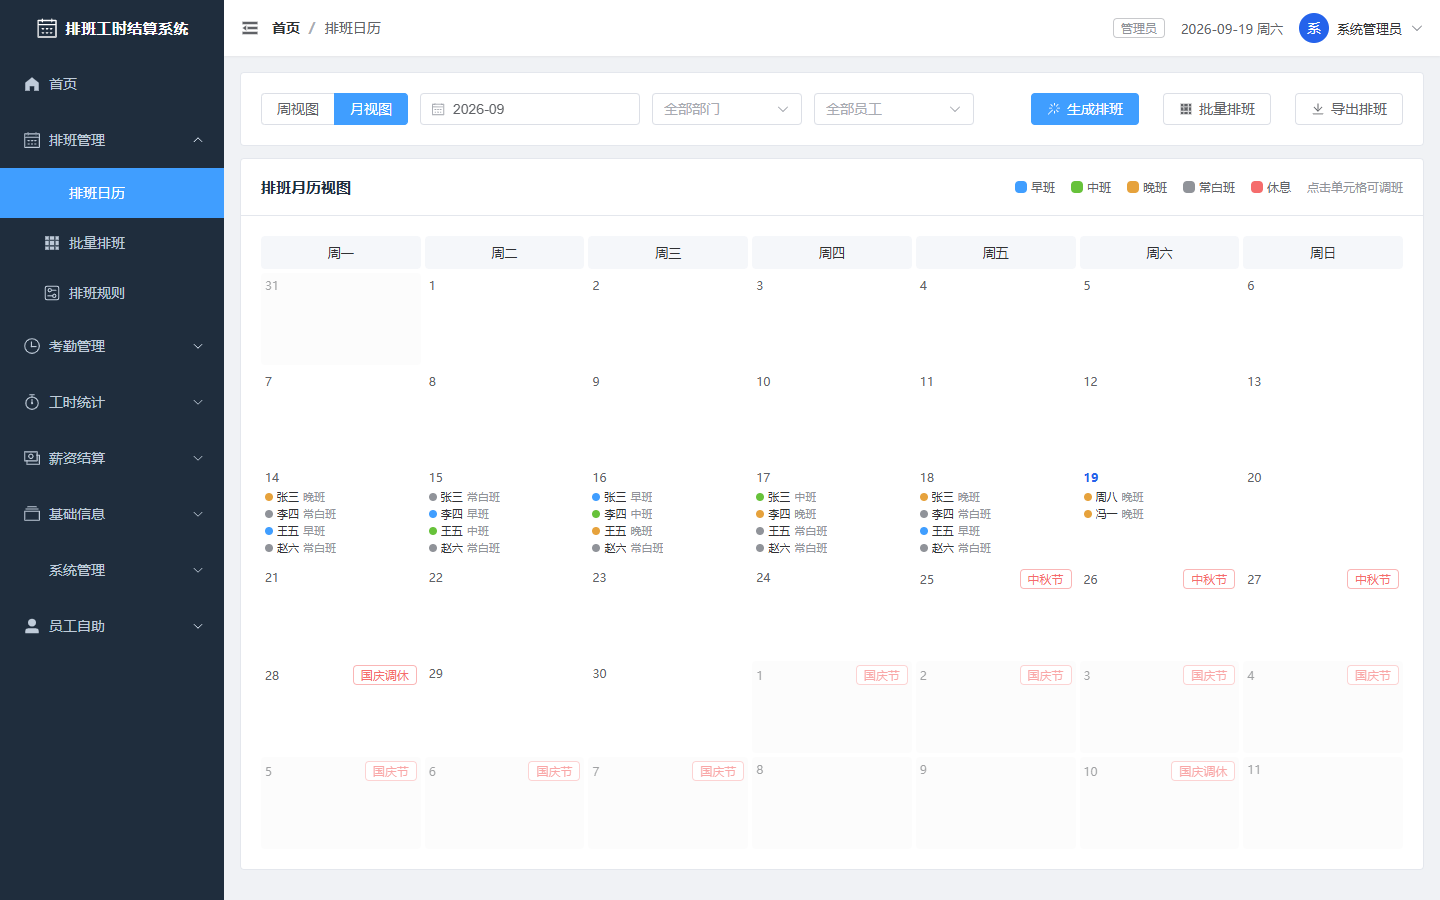Click the 工时统计 stopwatch icon
Screen dimensions: 1440x900
32,402
